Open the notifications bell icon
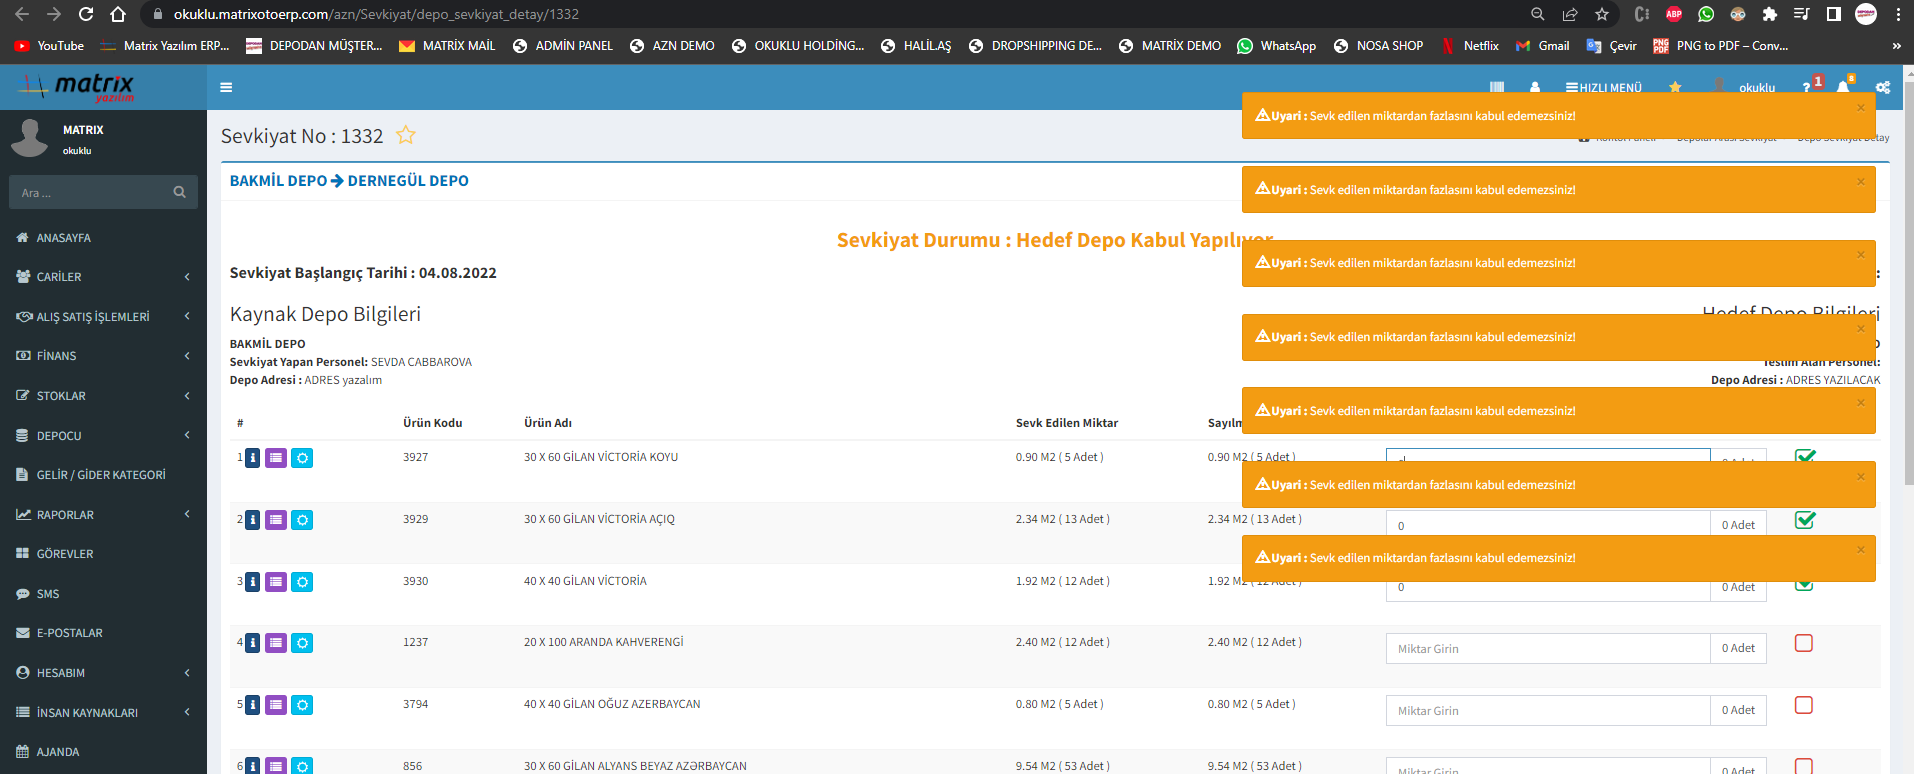 click(1843, 87)
